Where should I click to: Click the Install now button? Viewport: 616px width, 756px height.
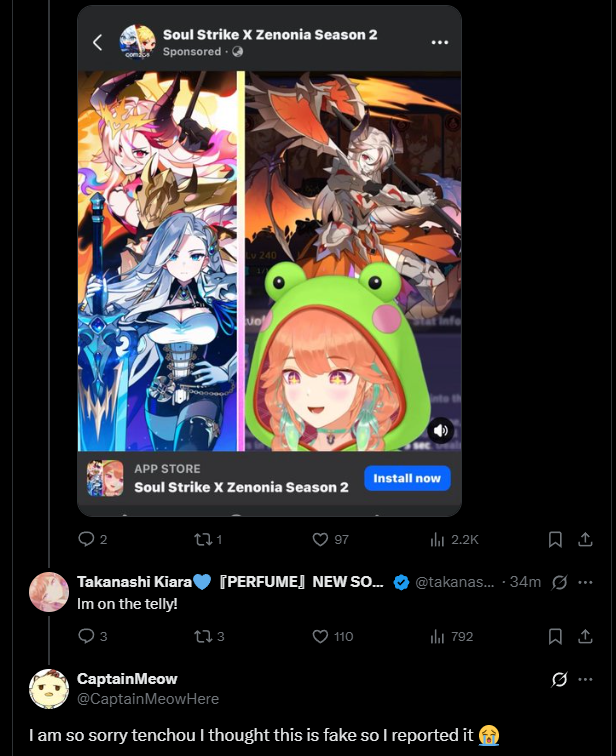(x=407, y=478)
